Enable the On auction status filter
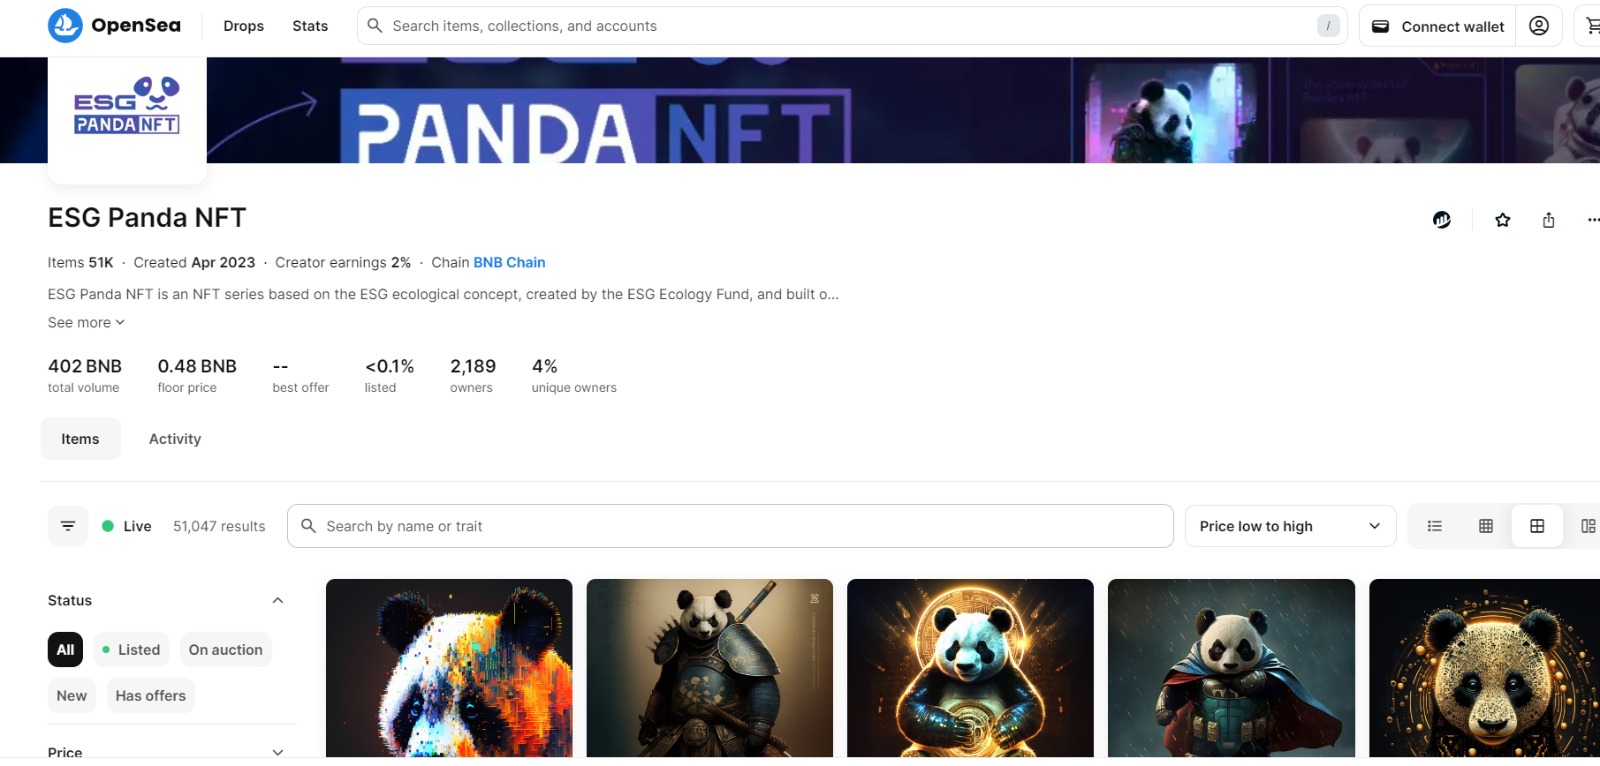The image size is (1600, 766). click(226, 650)
